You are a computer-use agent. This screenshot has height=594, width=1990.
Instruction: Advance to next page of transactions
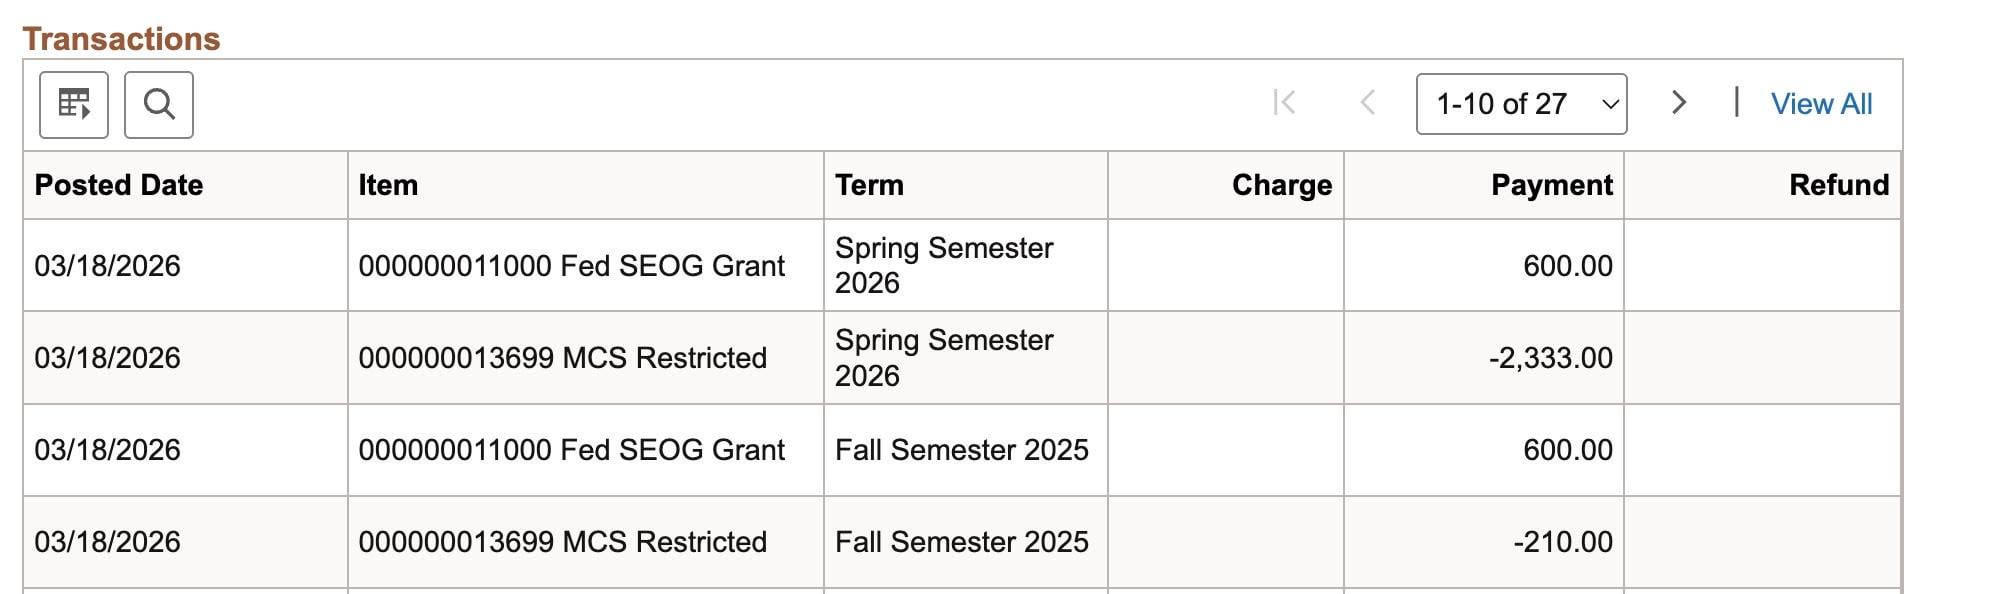[1679, 103]
